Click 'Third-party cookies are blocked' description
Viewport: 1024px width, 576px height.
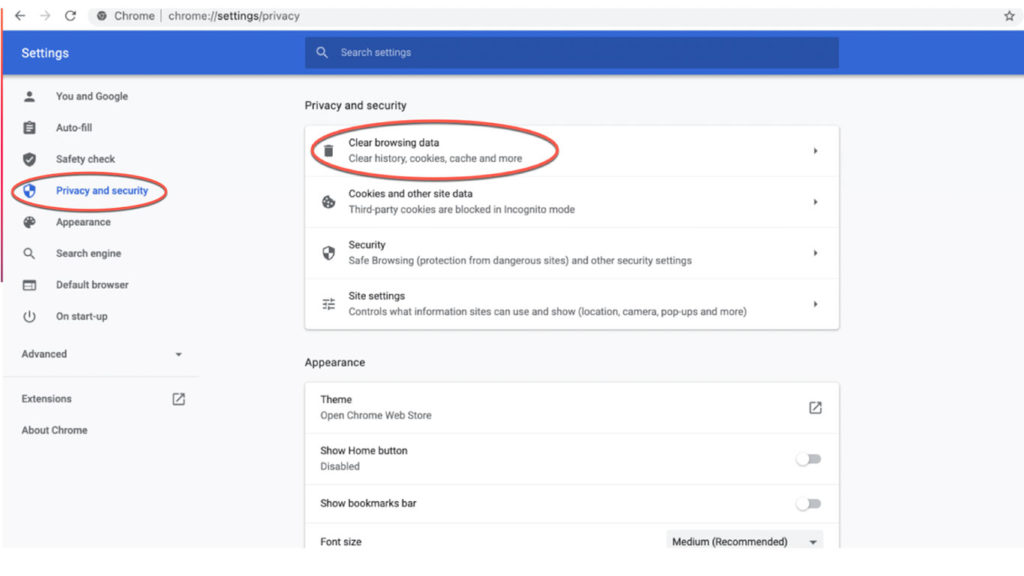pos(462,209)
